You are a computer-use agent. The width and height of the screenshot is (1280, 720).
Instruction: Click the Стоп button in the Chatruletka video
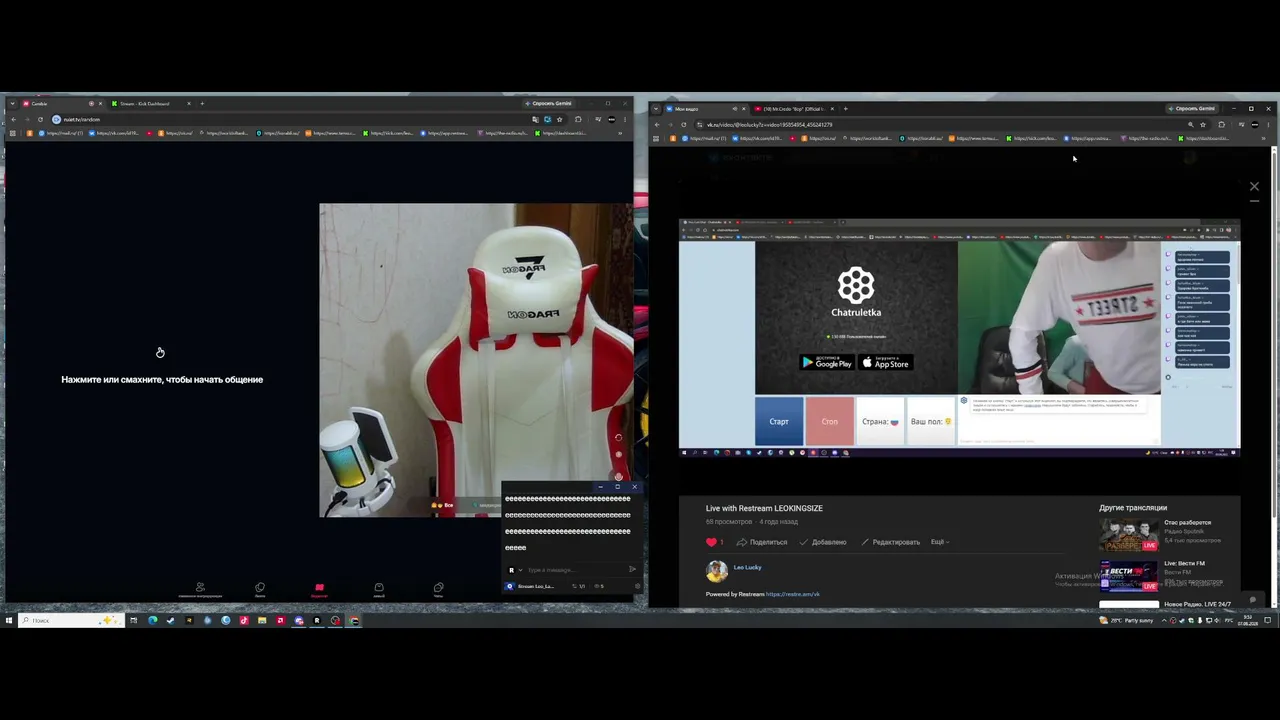830,421
